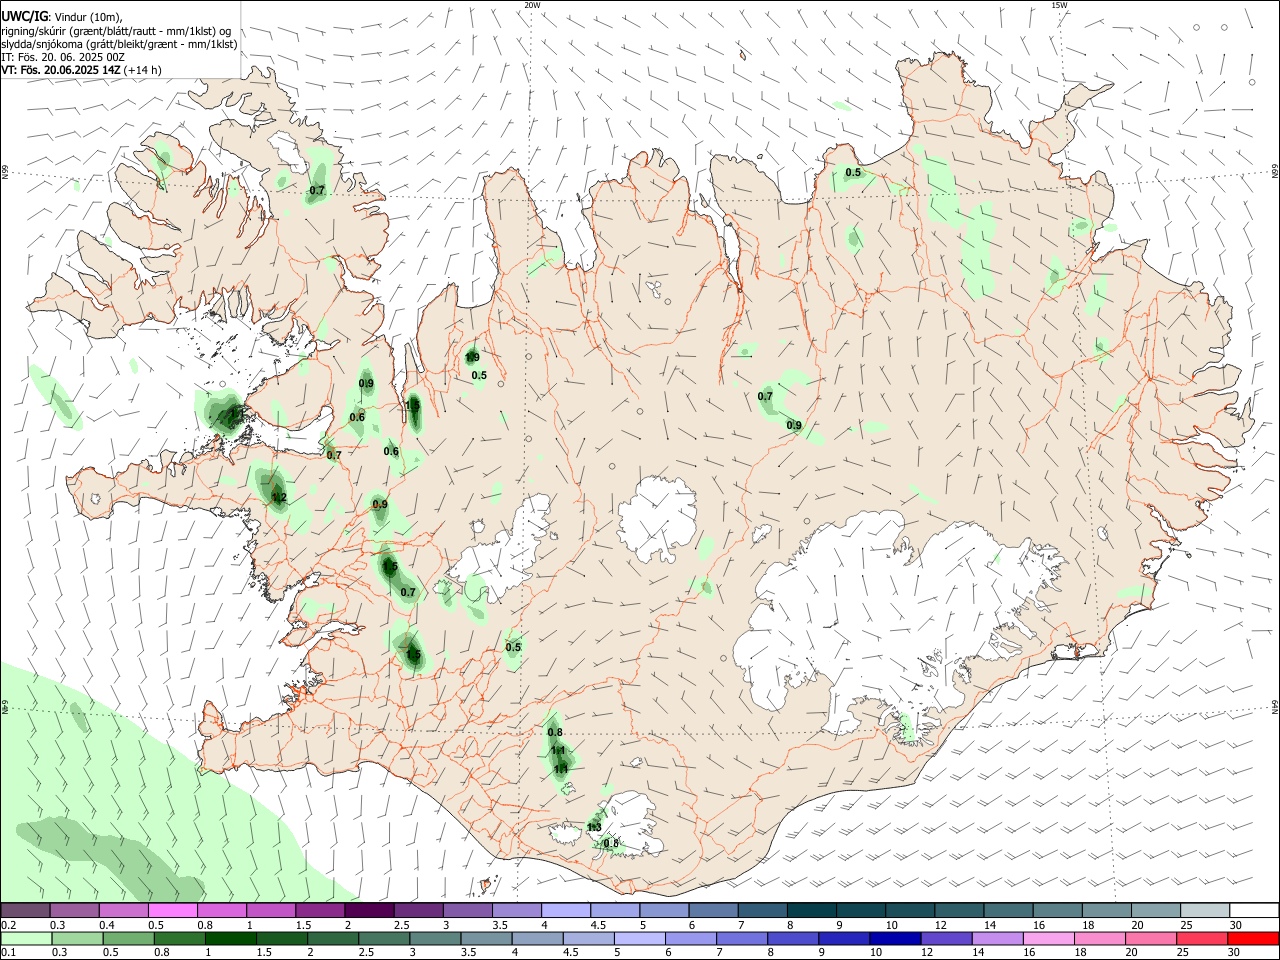Click the 'IT: Fös. 20. 06. 2025 00Z' line
The image size is (1280, 960).
[x=63, y=57]
